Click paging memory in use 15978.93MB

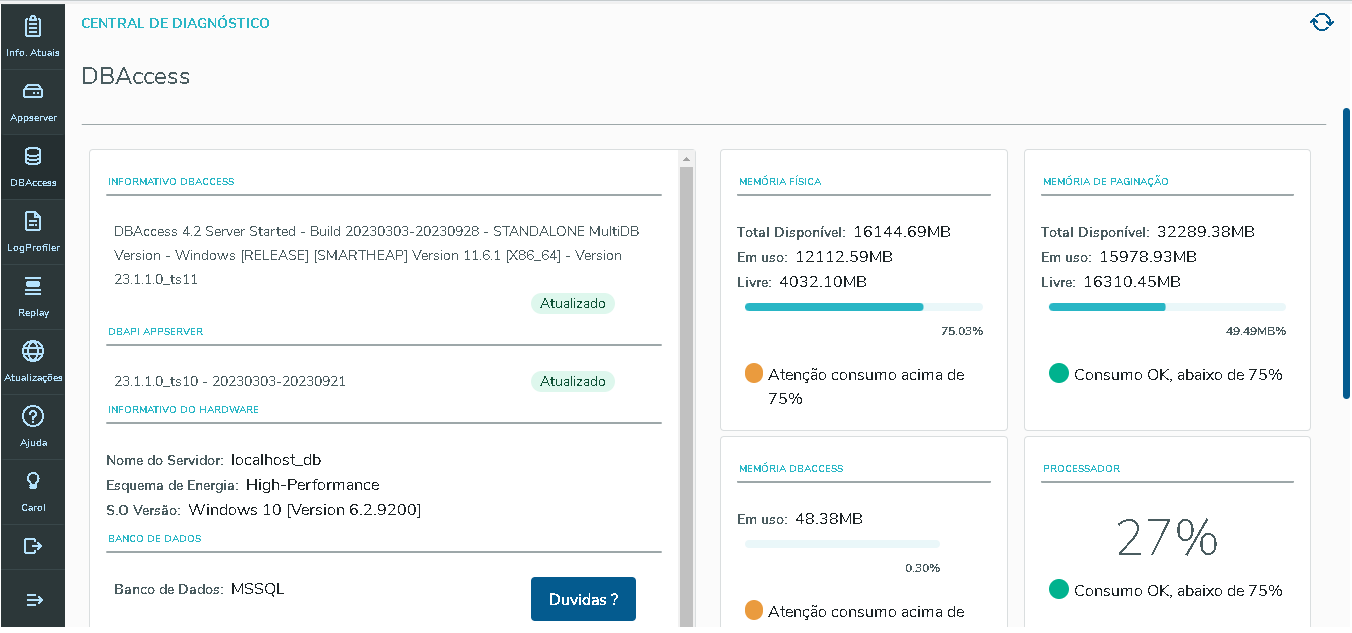pos(1149,257)
